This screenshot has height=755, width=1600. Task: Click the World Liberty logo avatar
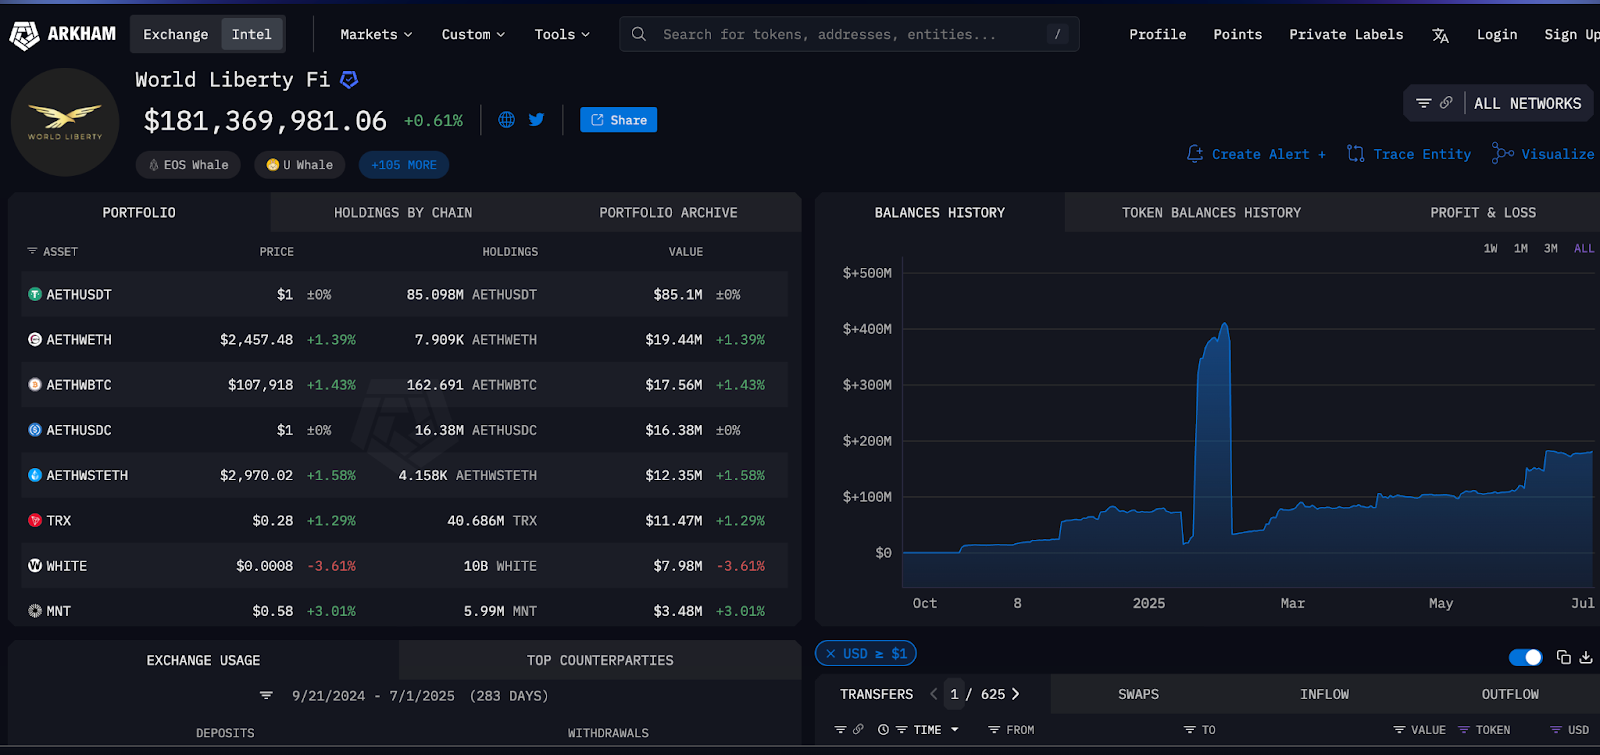pos(65,122)
